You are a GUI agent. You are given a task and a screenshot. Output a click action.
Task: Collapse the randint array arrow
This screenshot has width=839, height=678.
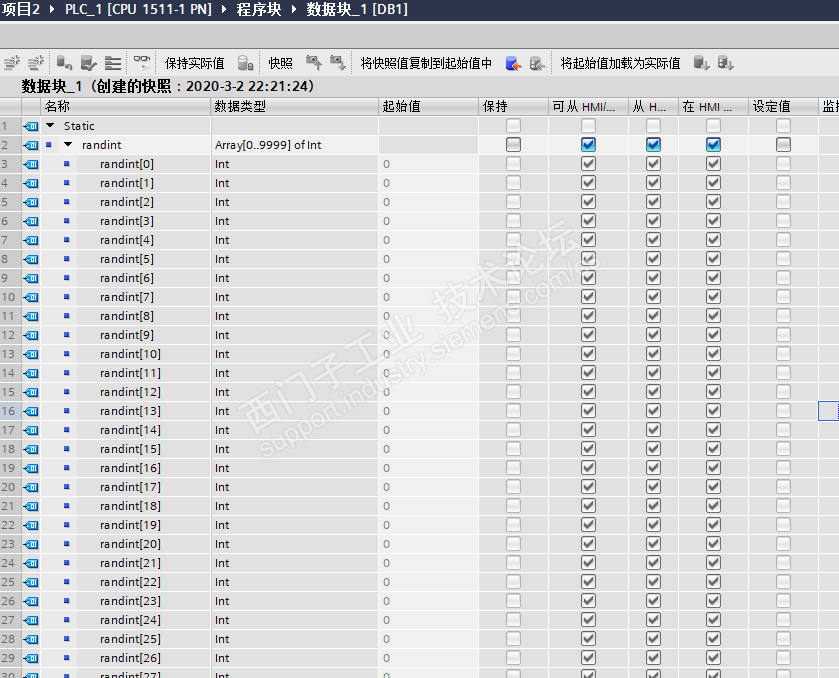tap(68, 144)
